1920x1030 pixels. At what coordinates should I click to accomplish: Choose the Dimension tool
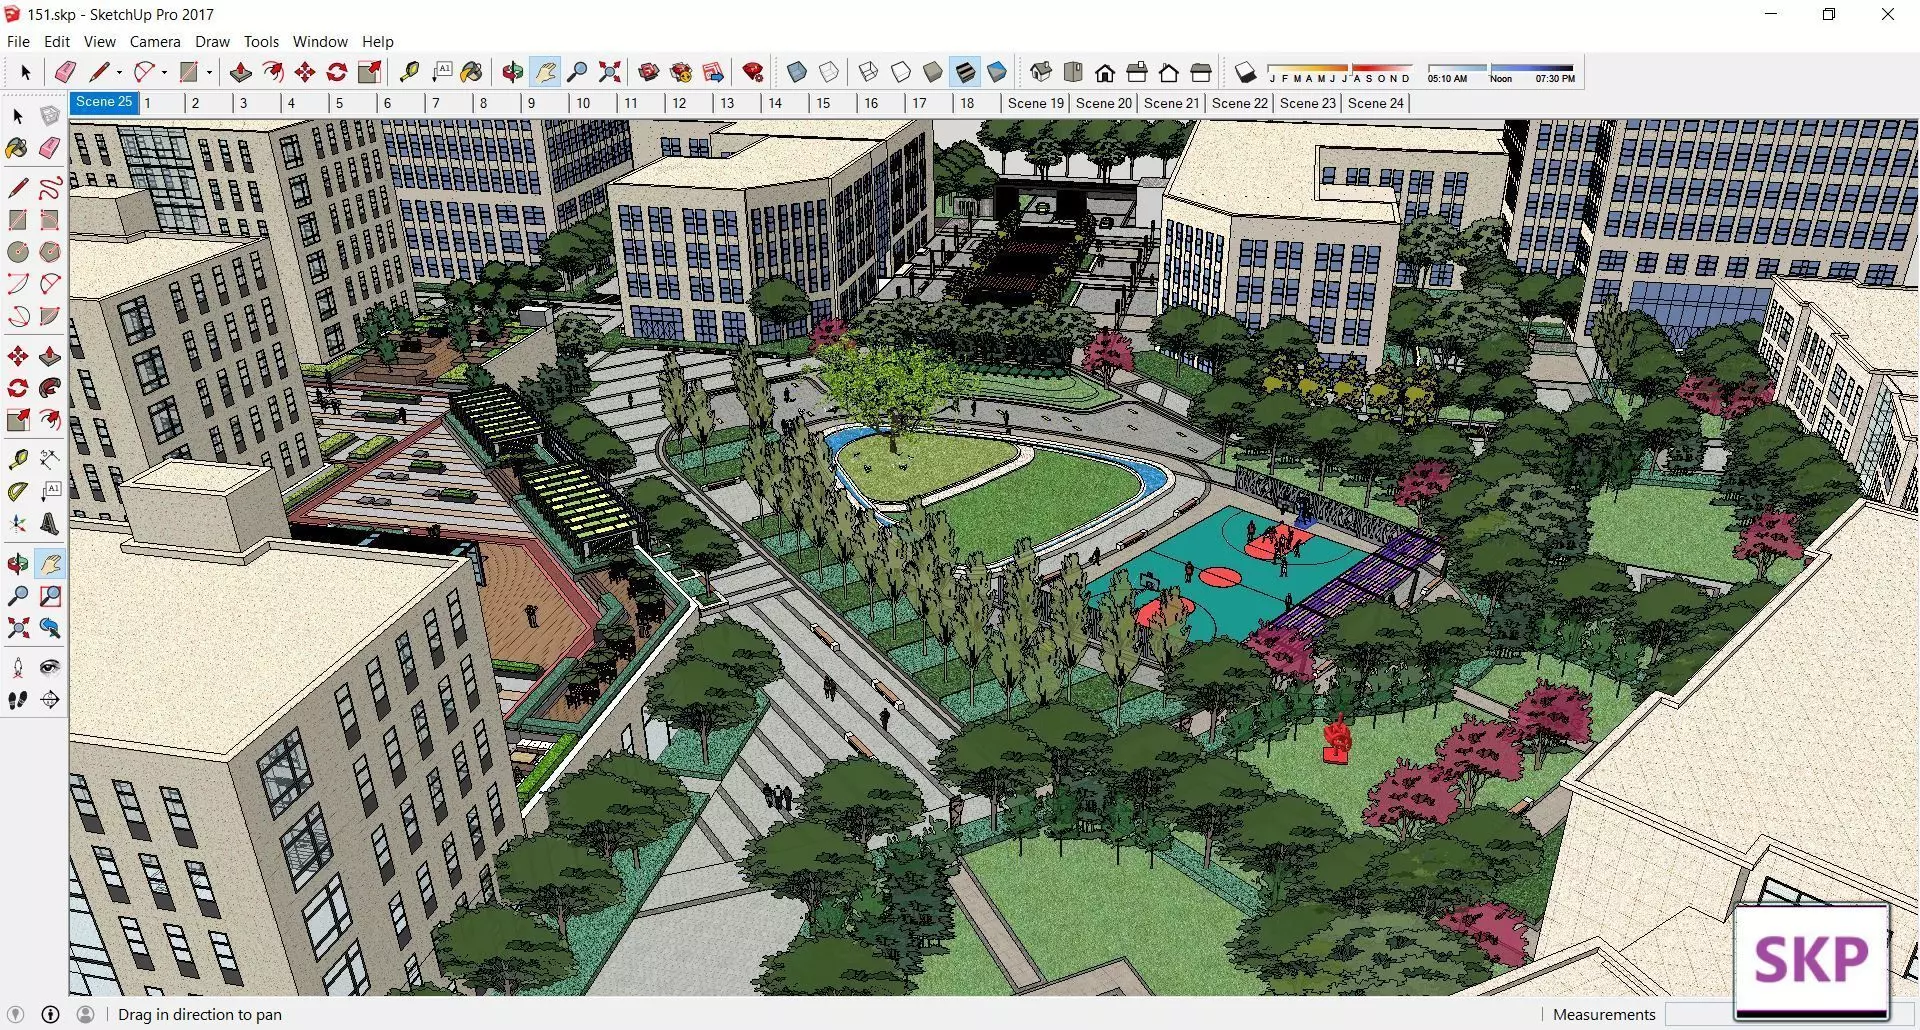click(50, 459)
